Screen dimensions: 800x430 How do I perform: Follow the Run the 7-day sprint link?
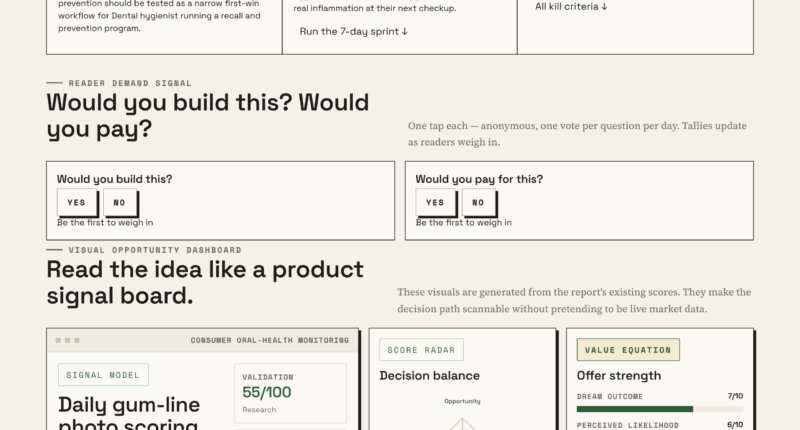354,32
